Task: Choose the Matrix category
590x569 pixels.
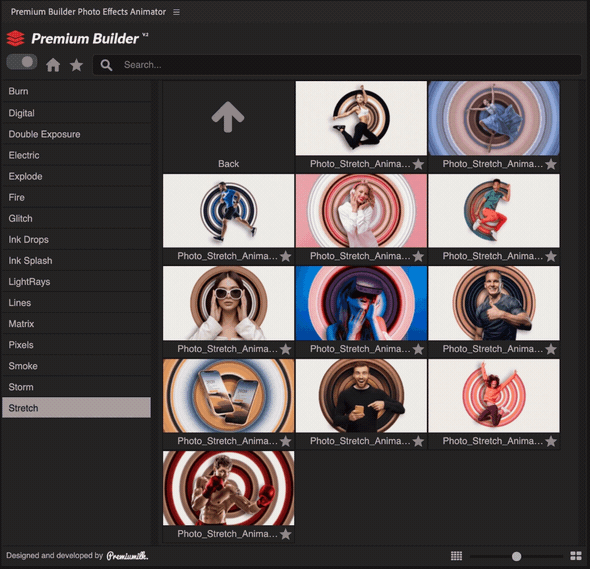Action: pyautogui.click(x=76, y=324)
